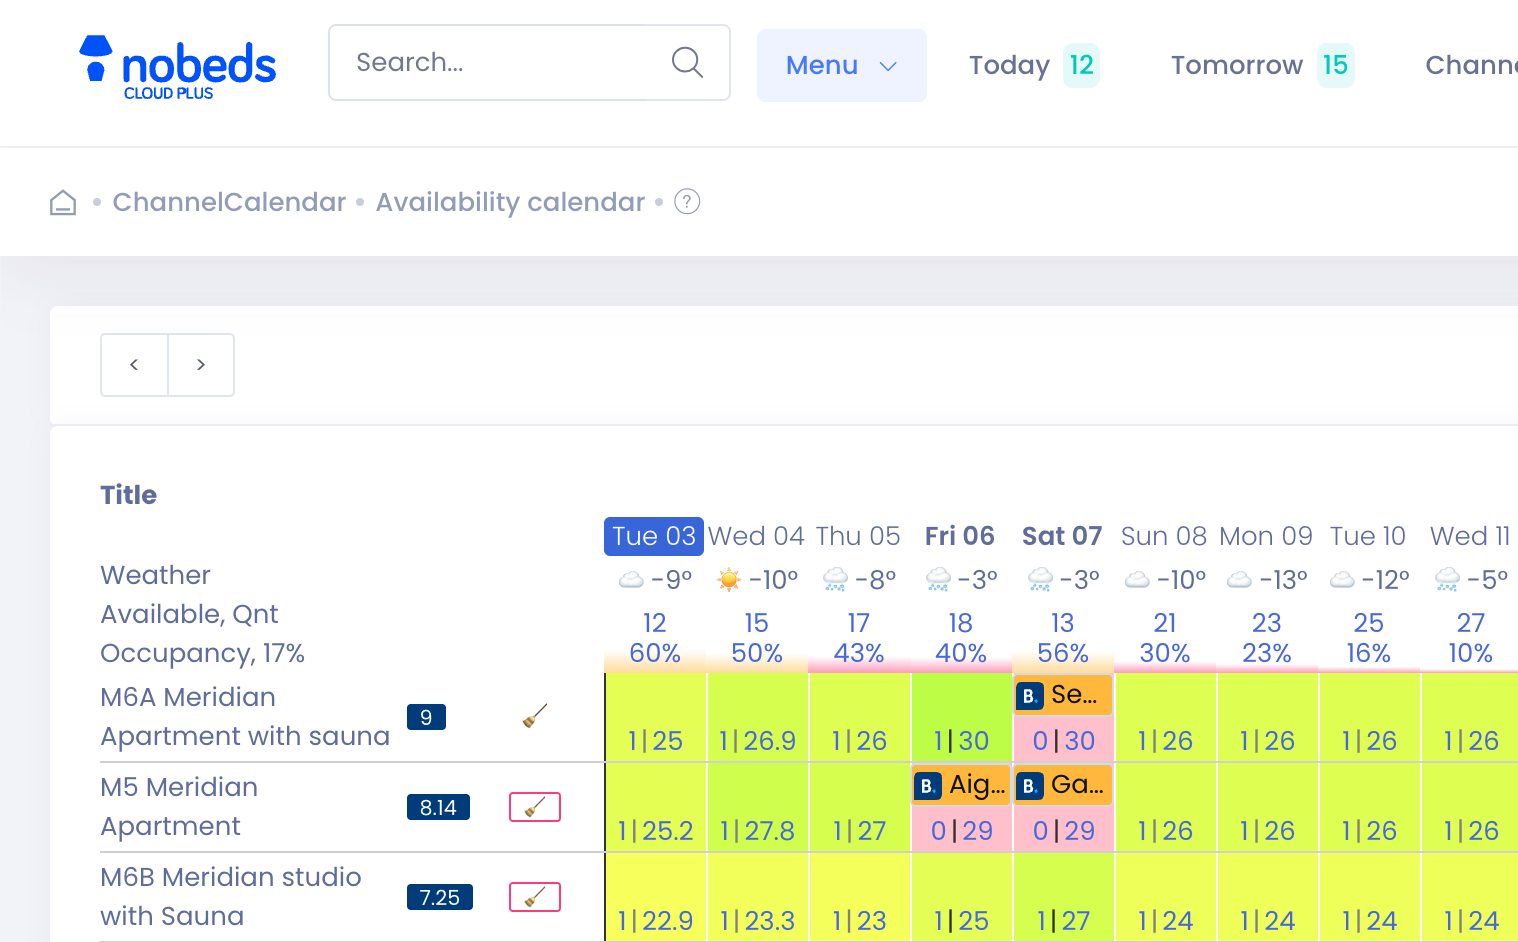
Task: Expand the Ga… reservation on Sat 07
Action: pos(1062,785)
